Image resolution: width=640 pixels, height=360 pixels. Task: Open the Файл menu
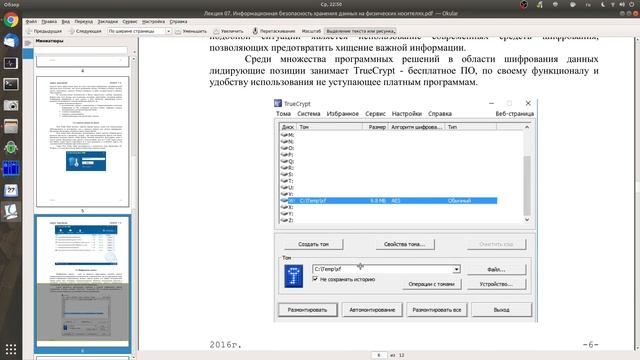31,22
